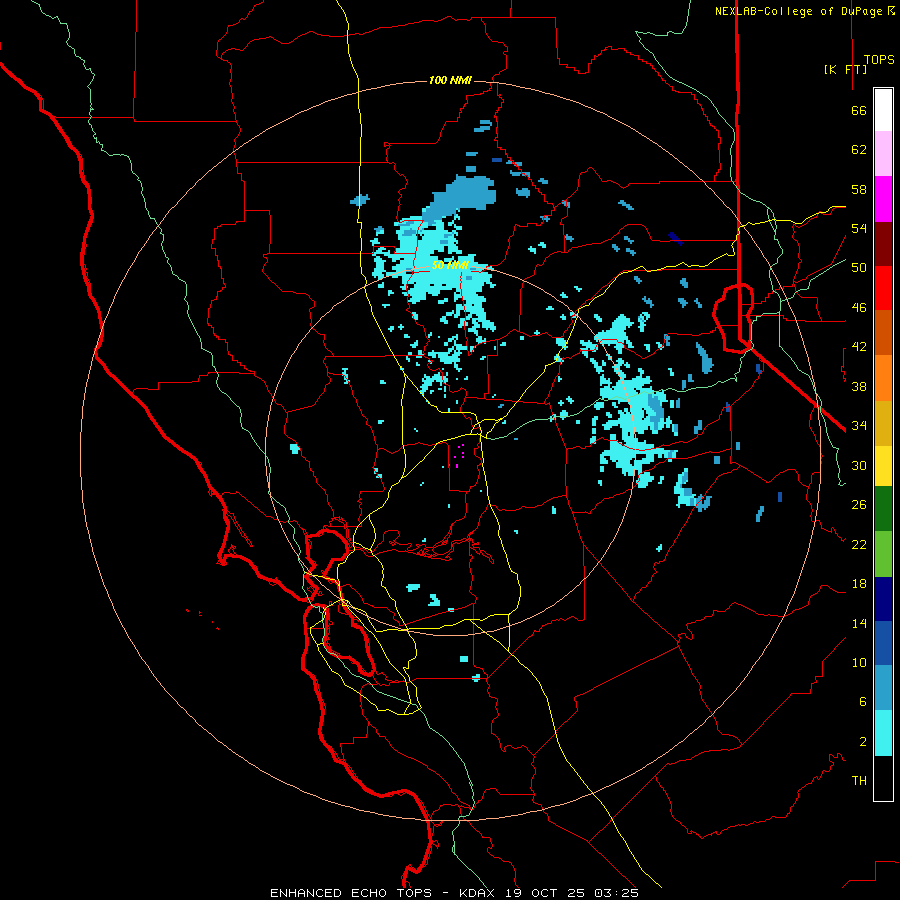Click the gold 38 kft legend swatch
This screenshot has height=900, width=900.
[883, 423]
